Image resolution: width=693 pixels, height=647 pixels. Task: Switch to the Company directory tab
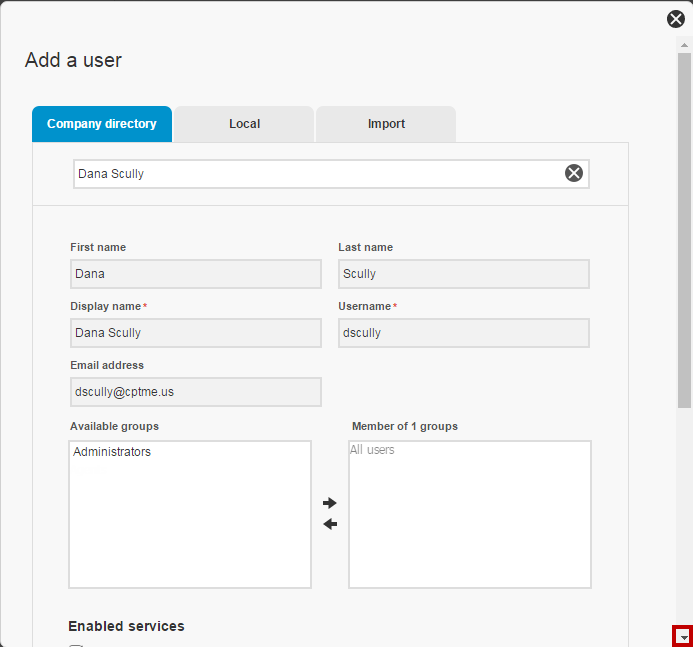coord(102,124)
